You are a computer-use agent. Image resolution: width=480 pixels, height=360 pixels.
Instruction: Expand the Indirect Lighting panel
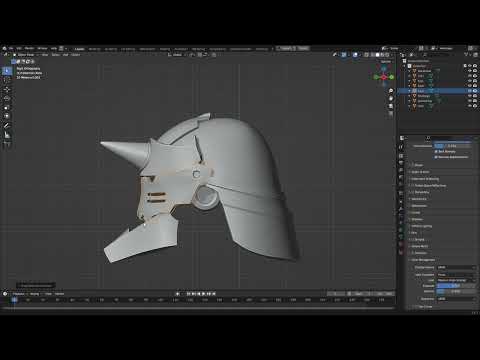[x=422, y=226]
